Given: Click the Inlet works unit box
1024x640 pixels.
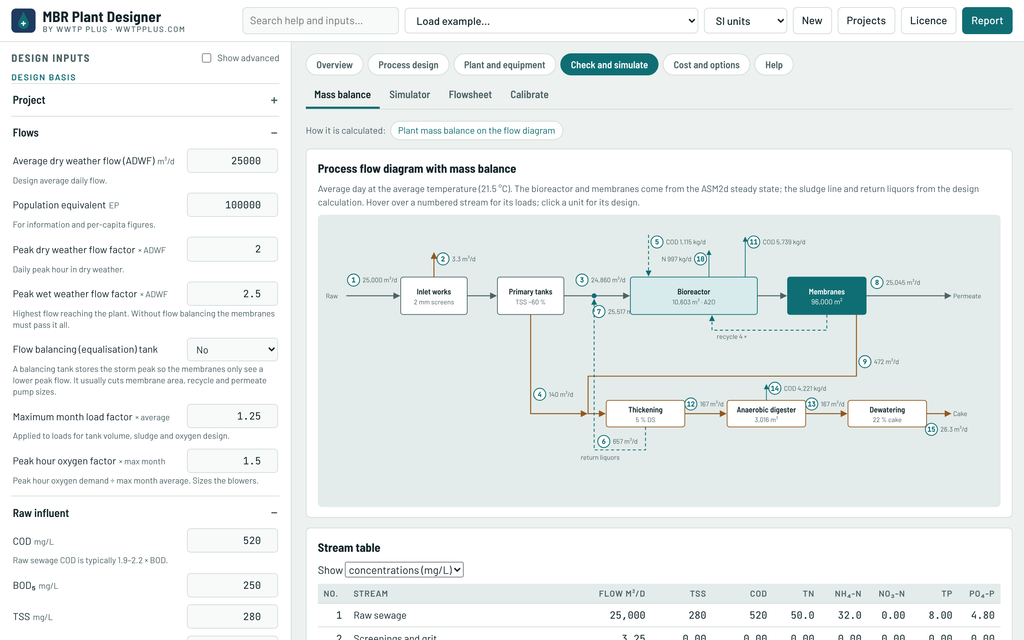Looking at the screenshot, I should tap(434, 296).
